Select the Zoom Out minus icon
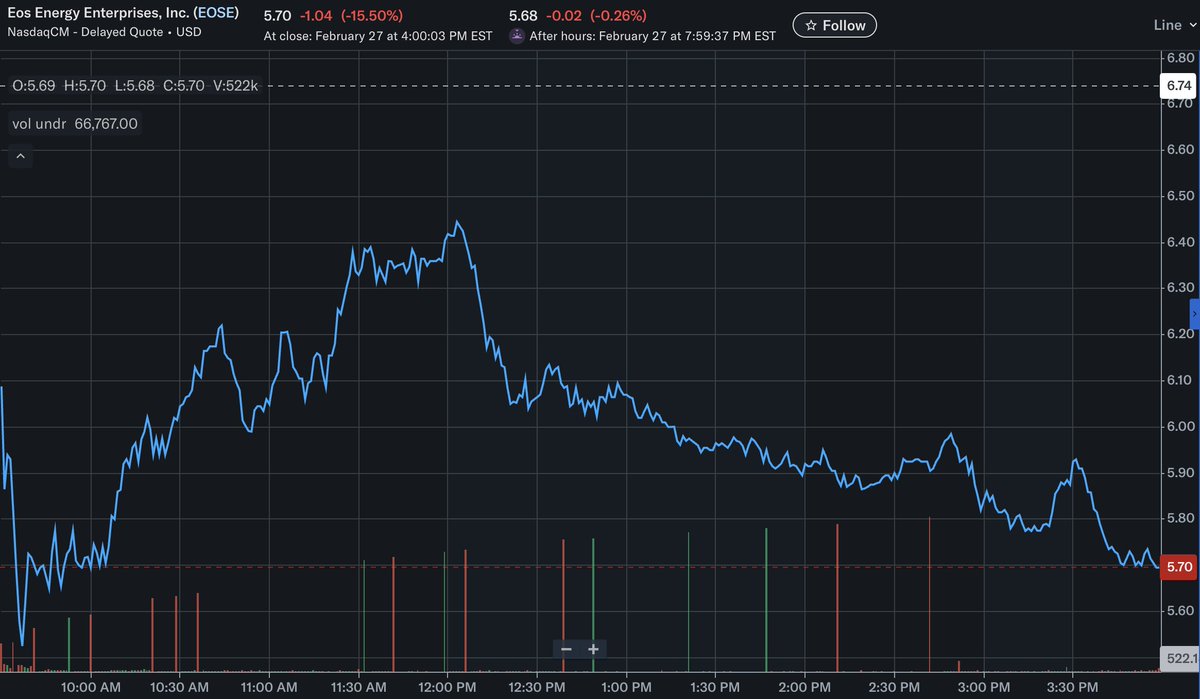 [x=566, y=649]
